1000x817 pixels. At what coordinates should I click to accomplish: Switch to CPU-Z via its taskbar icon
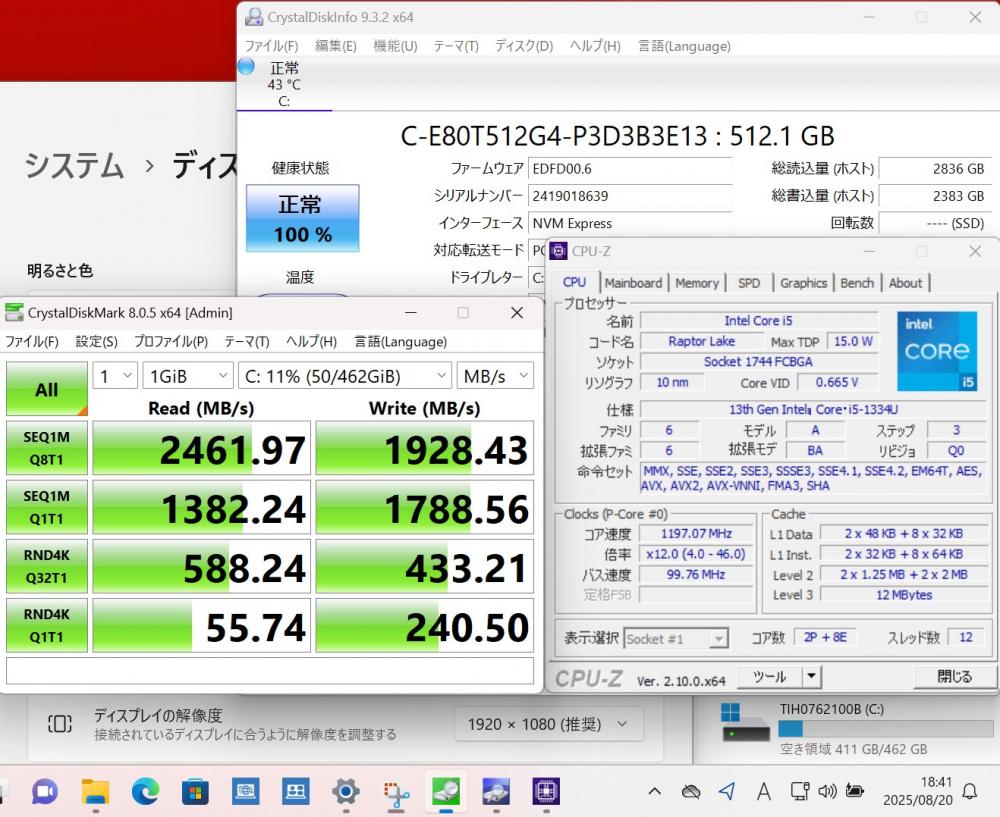546,792
